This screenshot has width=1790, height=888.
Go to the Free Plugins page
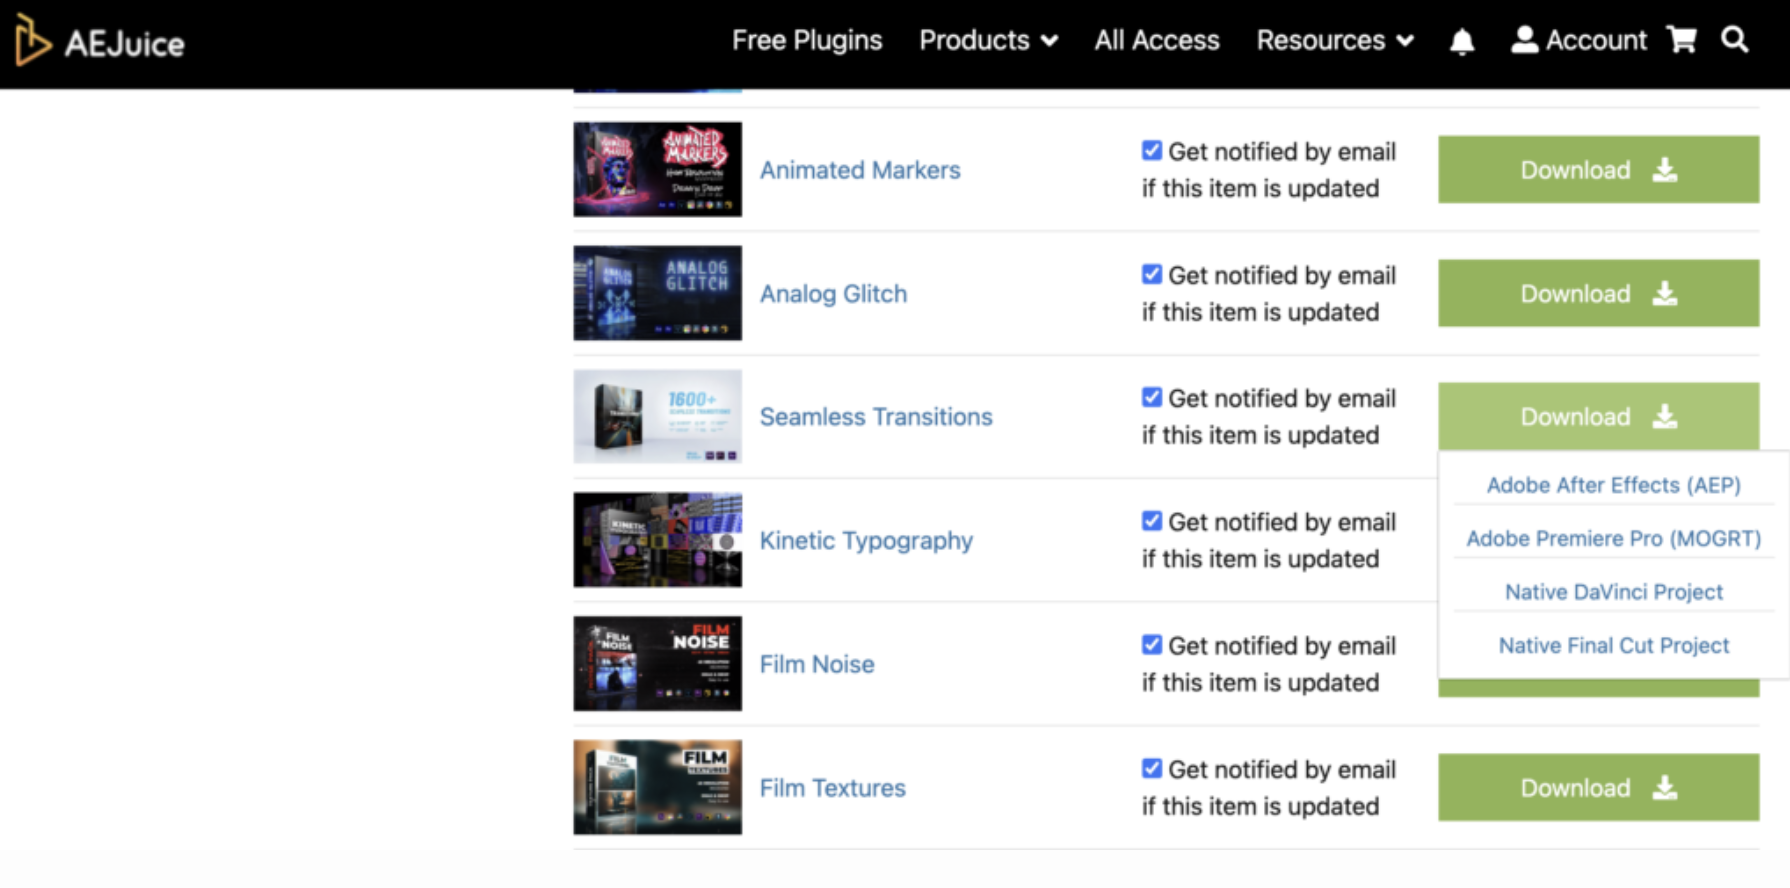[x=806, y=40]
